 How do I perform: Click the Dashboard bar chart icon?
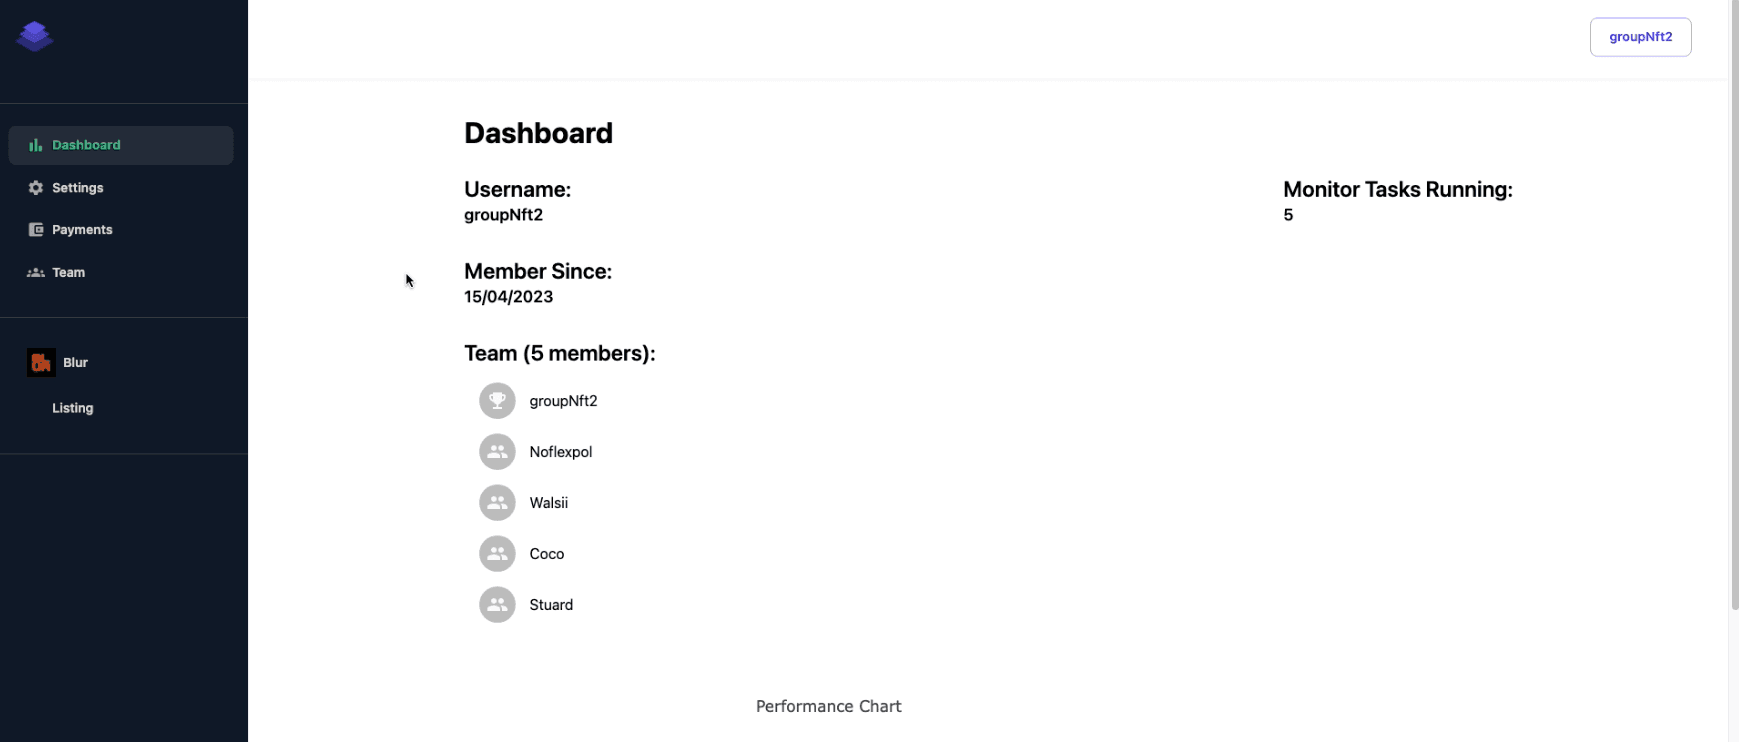[x=36, y=145]
